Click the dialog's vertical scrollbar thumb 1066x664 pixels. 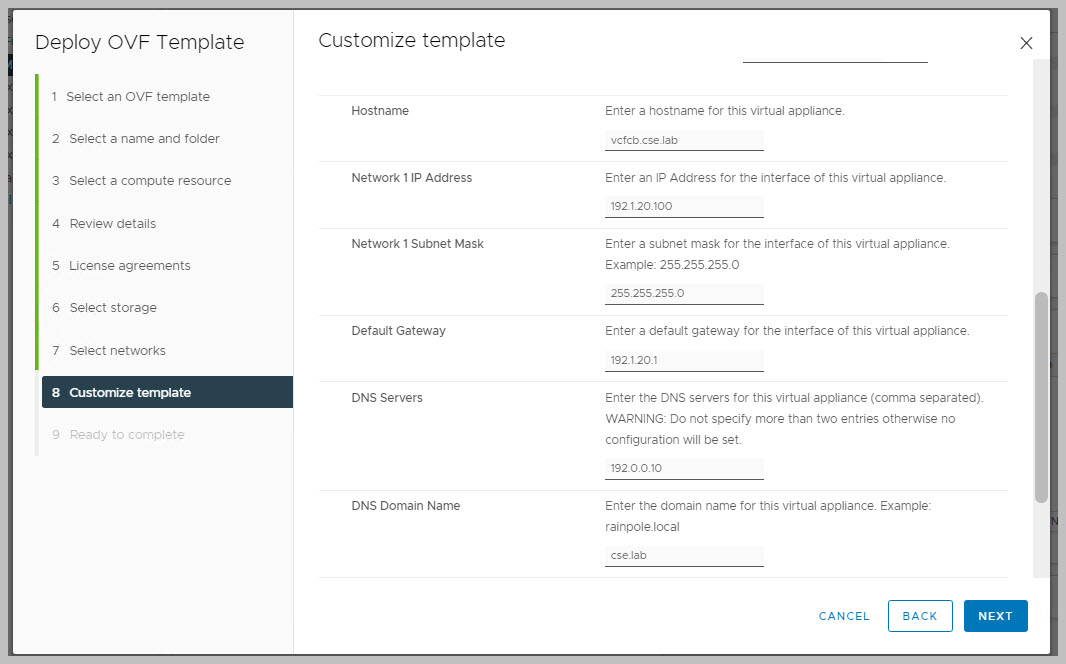(x=1041, y=397)
